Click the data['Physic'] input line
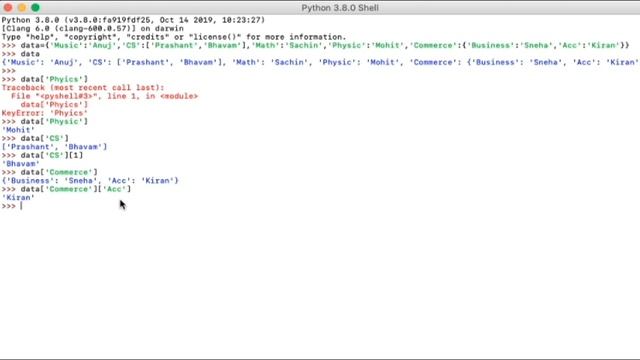This screenshot has height=360, width=640. coord(45,122)
